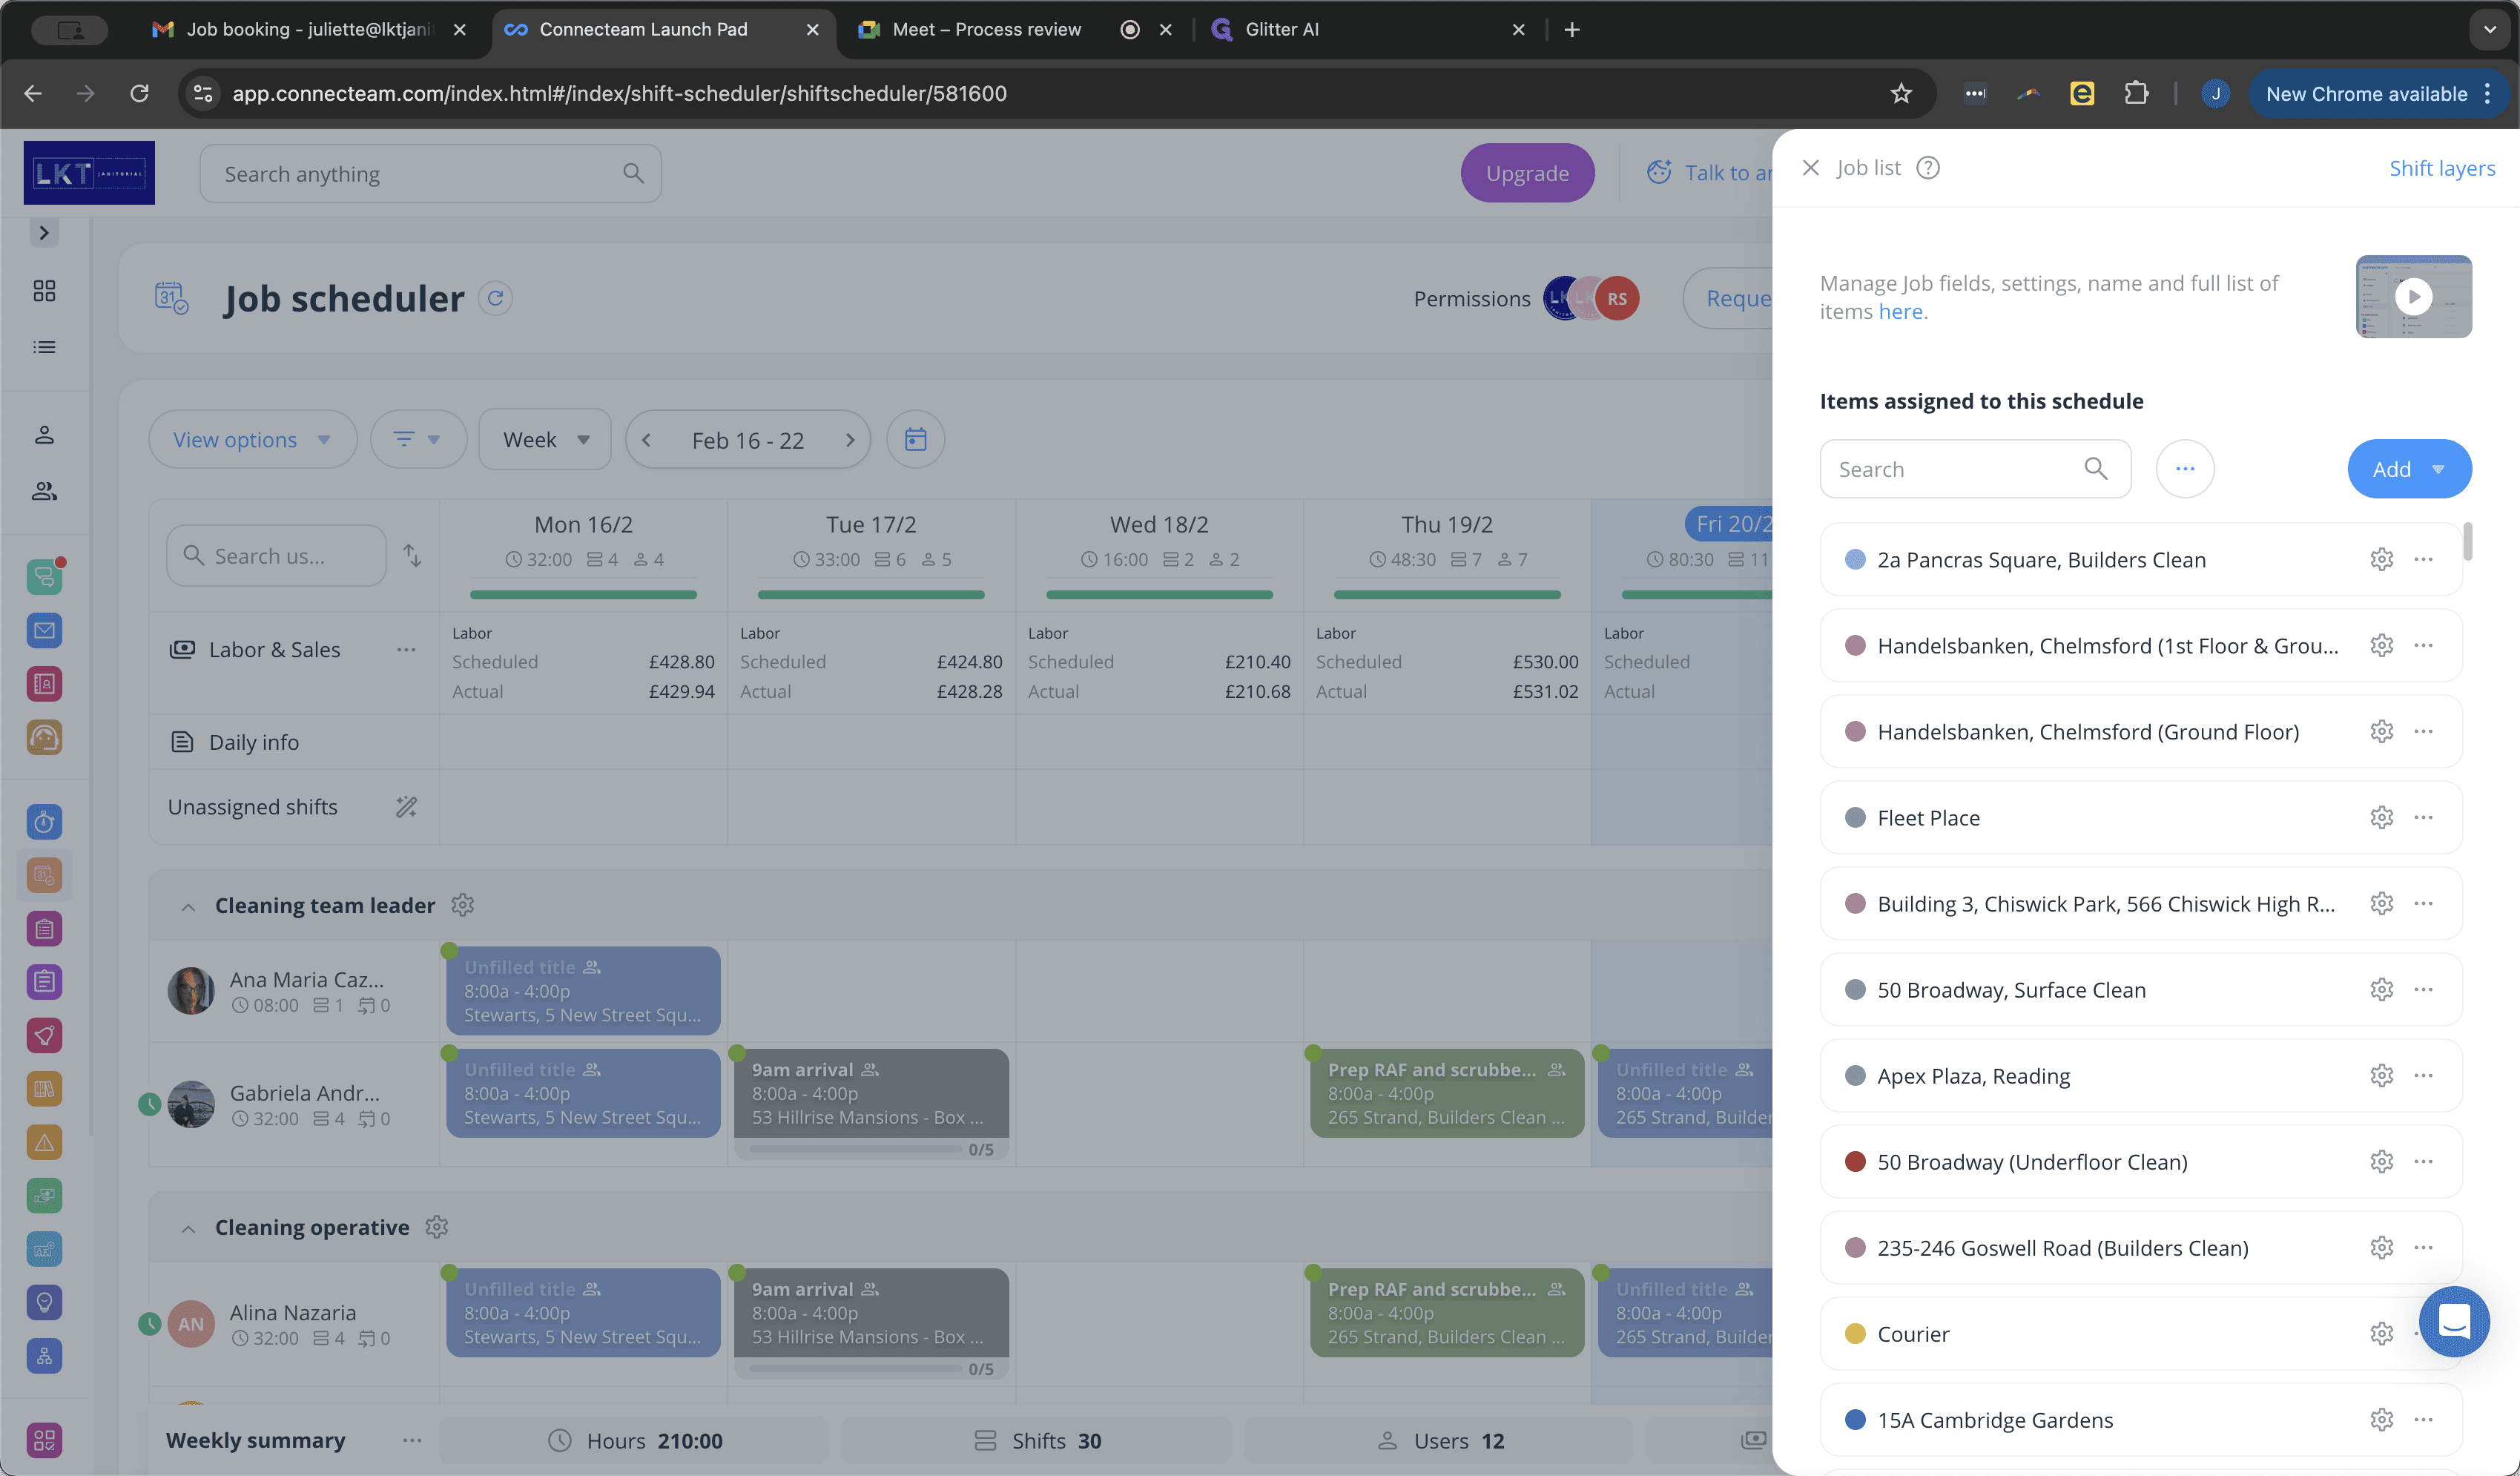Switch to Glitter AI tab

tap(1367, 29)
